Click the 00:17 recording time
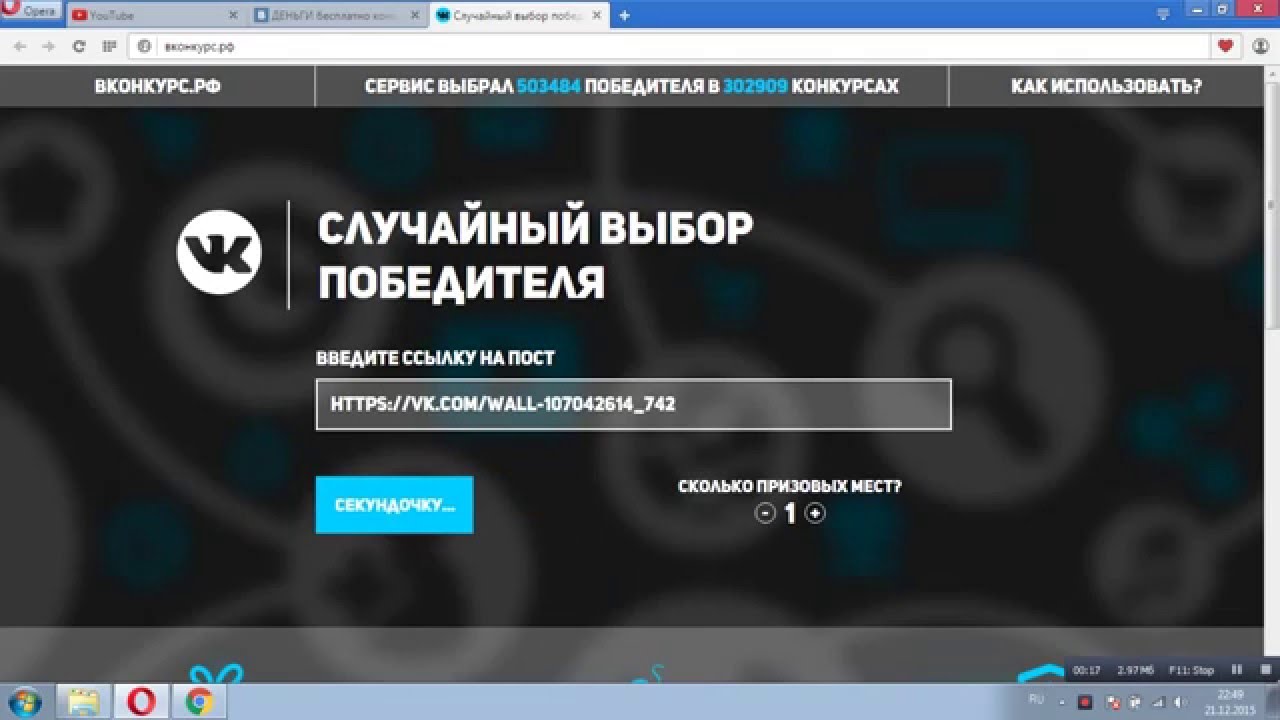 pos(1087,670)
